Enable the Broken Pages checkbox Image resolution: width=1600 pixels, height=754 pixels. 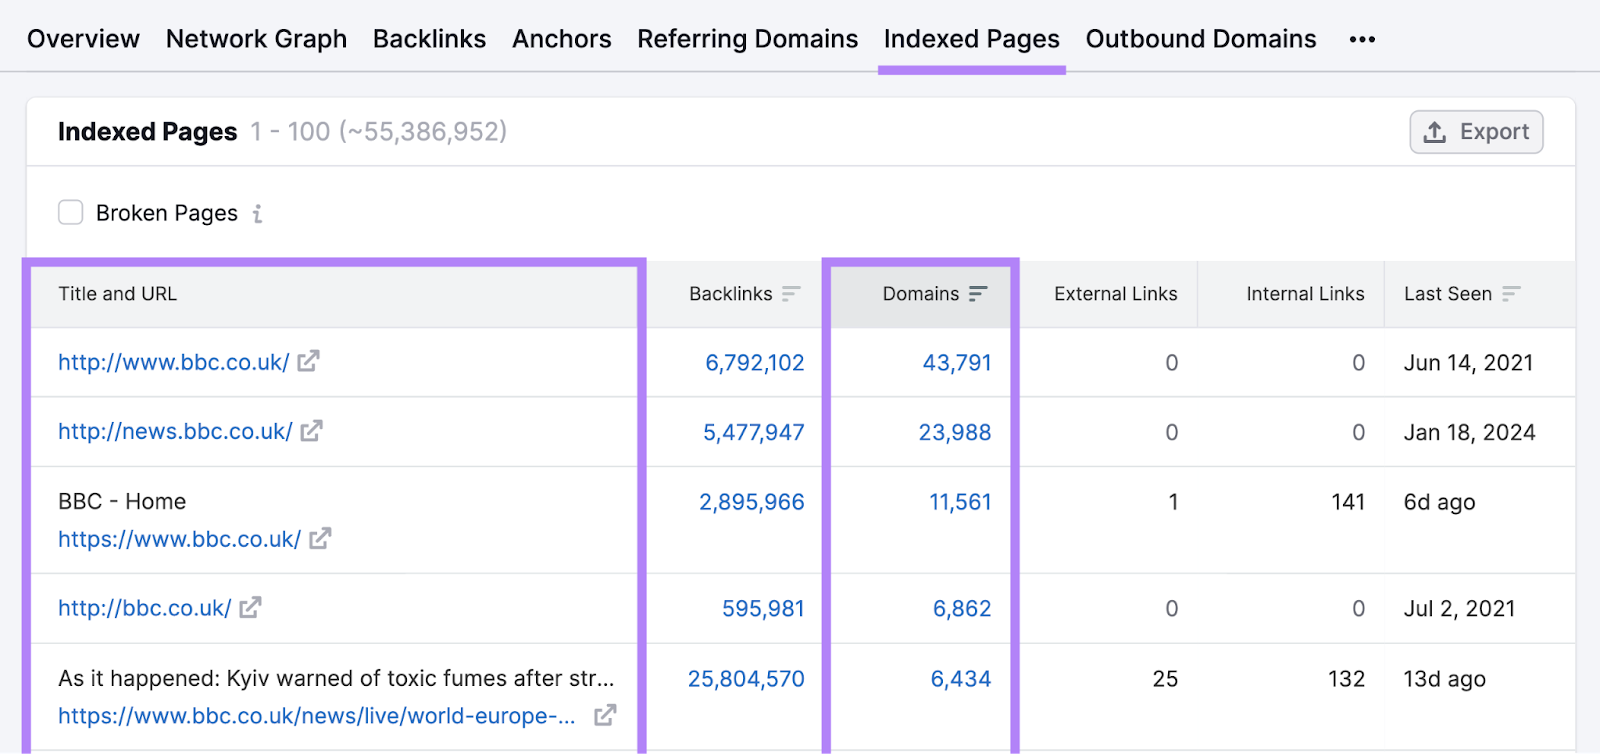click(71, 213)
